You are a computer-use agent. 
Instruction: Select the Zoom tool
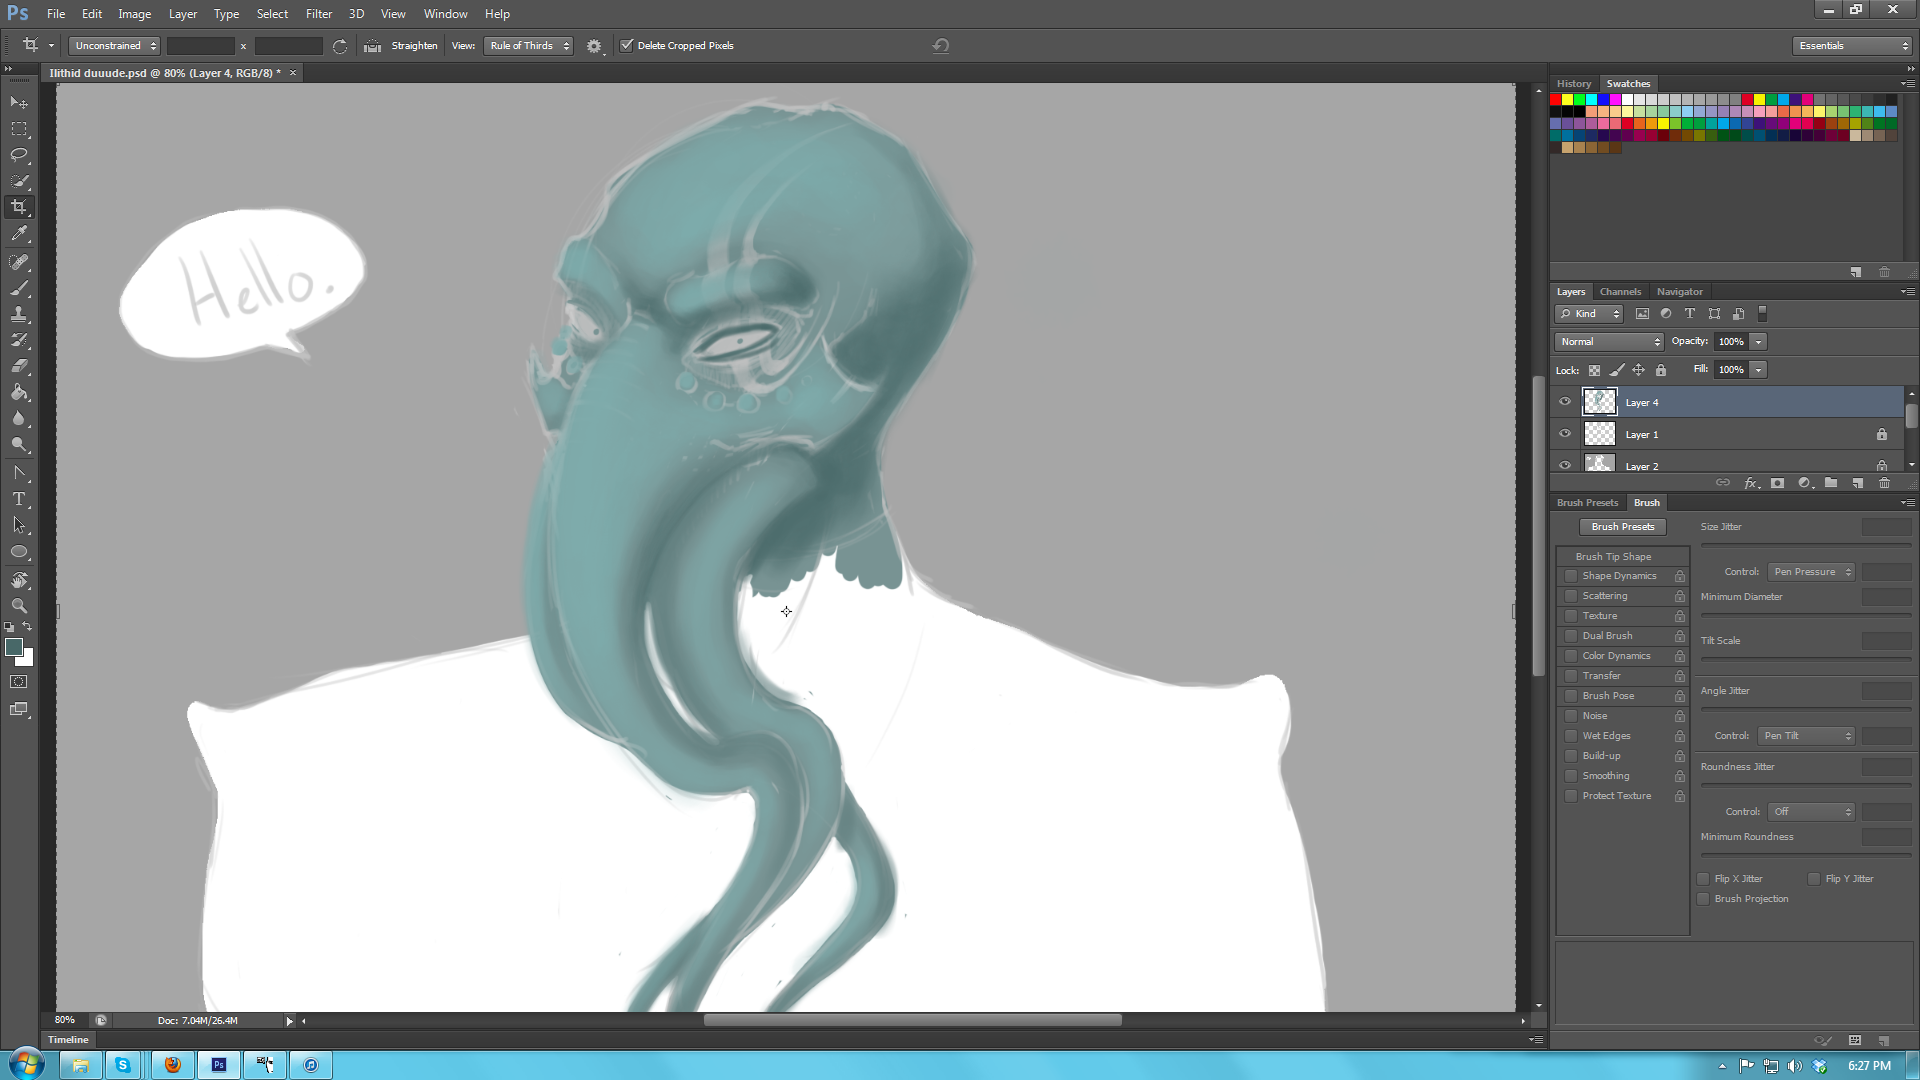click(19, 606)
